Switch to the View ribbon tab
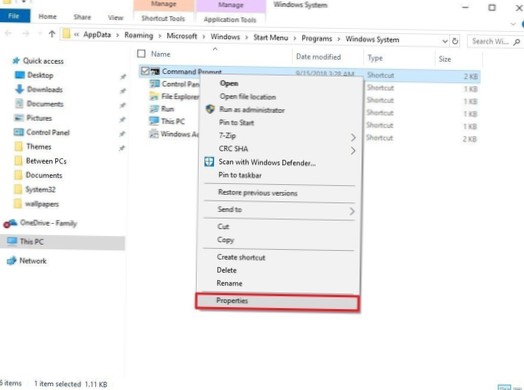524x390 pixels. [115, 18]
